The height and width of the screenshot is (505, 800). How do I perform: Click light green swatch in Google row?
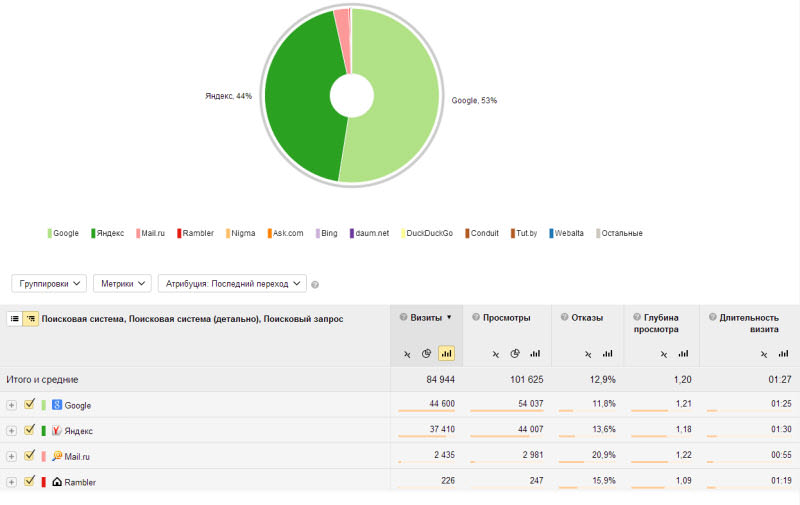[43, 405]
